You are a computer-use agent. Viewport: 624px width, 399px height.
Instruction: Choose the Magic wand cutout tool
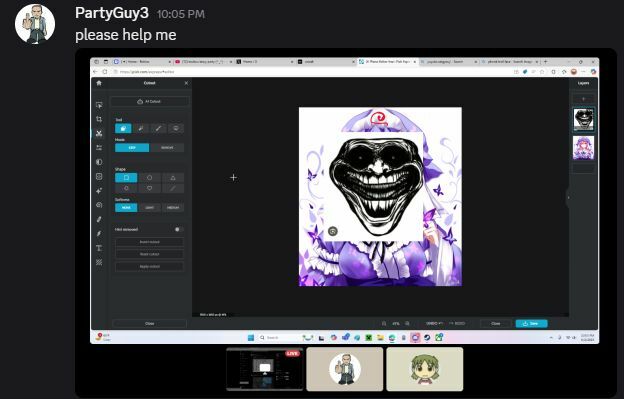click(141, 128)
